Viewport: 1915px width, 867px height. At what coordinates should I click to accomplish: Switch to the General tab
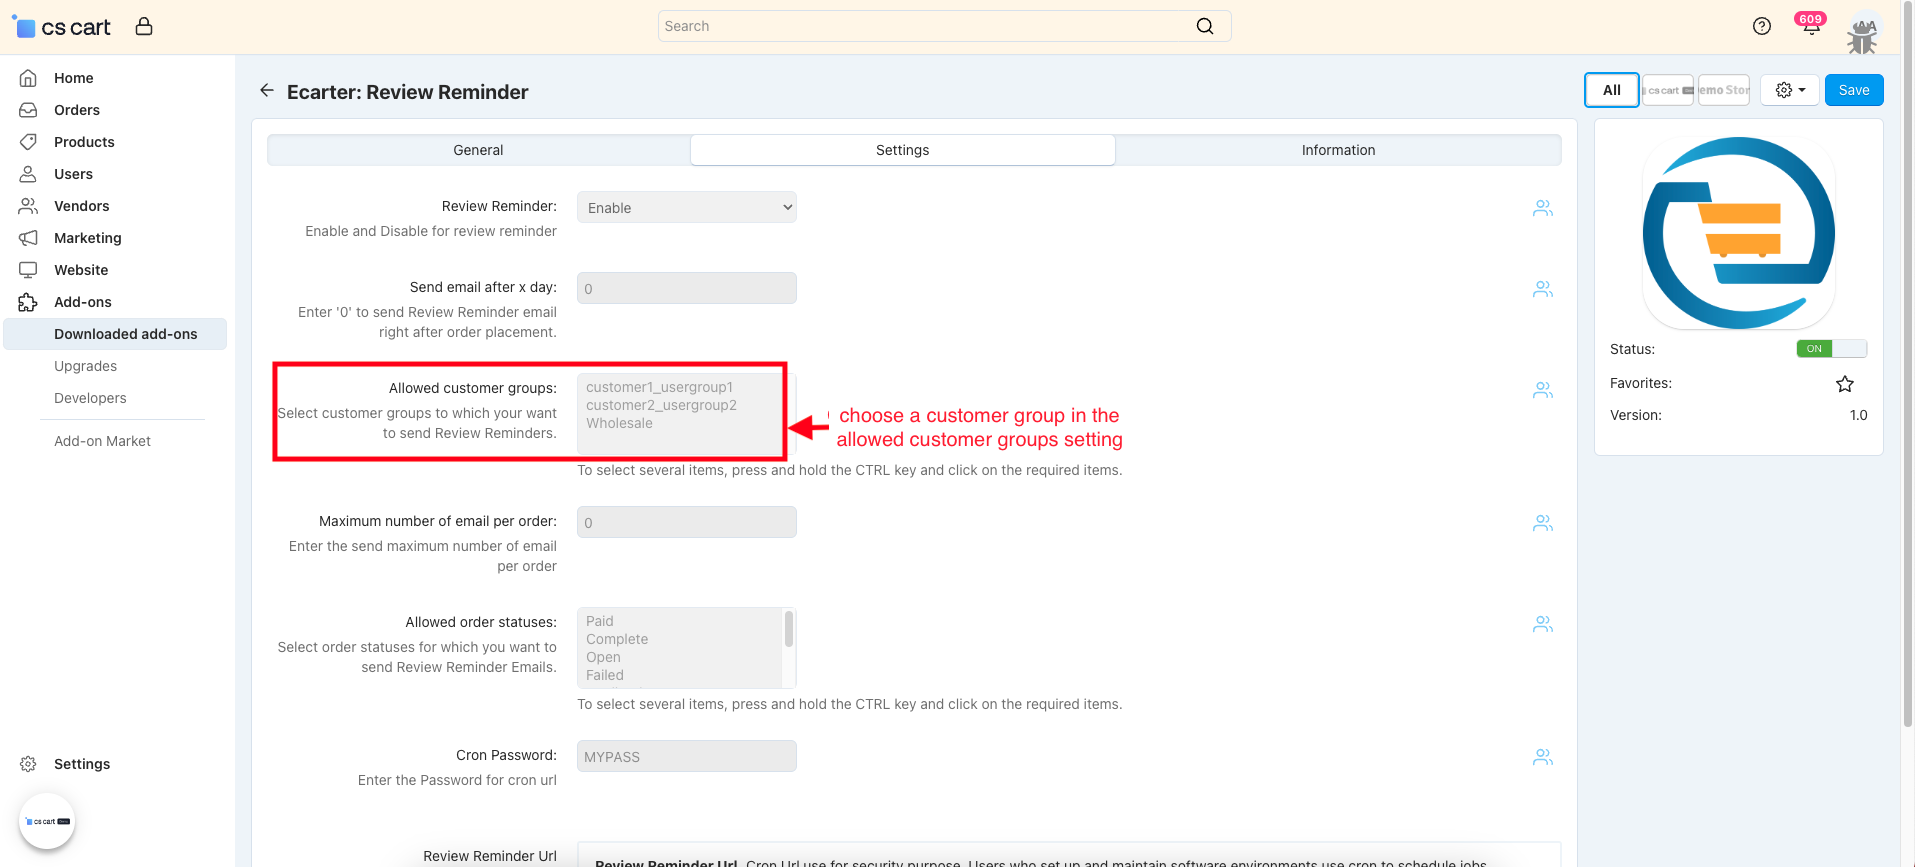(478, 150)
